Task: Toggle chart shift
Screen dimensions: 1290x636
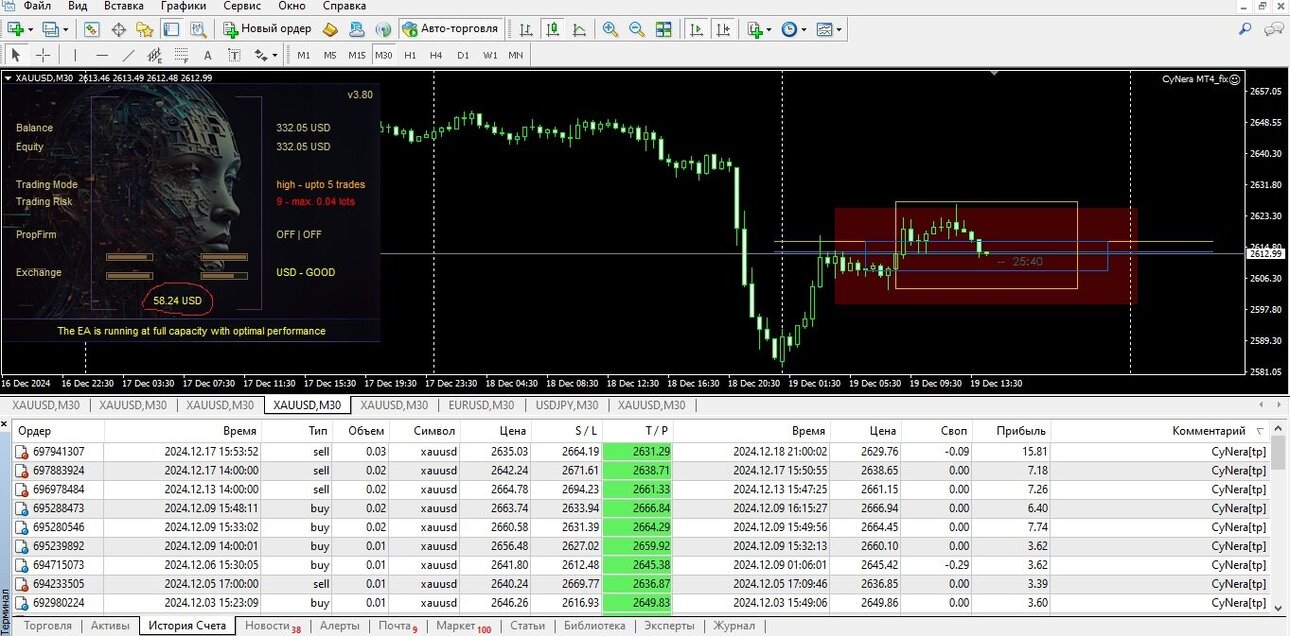Action: click(723, 29)
